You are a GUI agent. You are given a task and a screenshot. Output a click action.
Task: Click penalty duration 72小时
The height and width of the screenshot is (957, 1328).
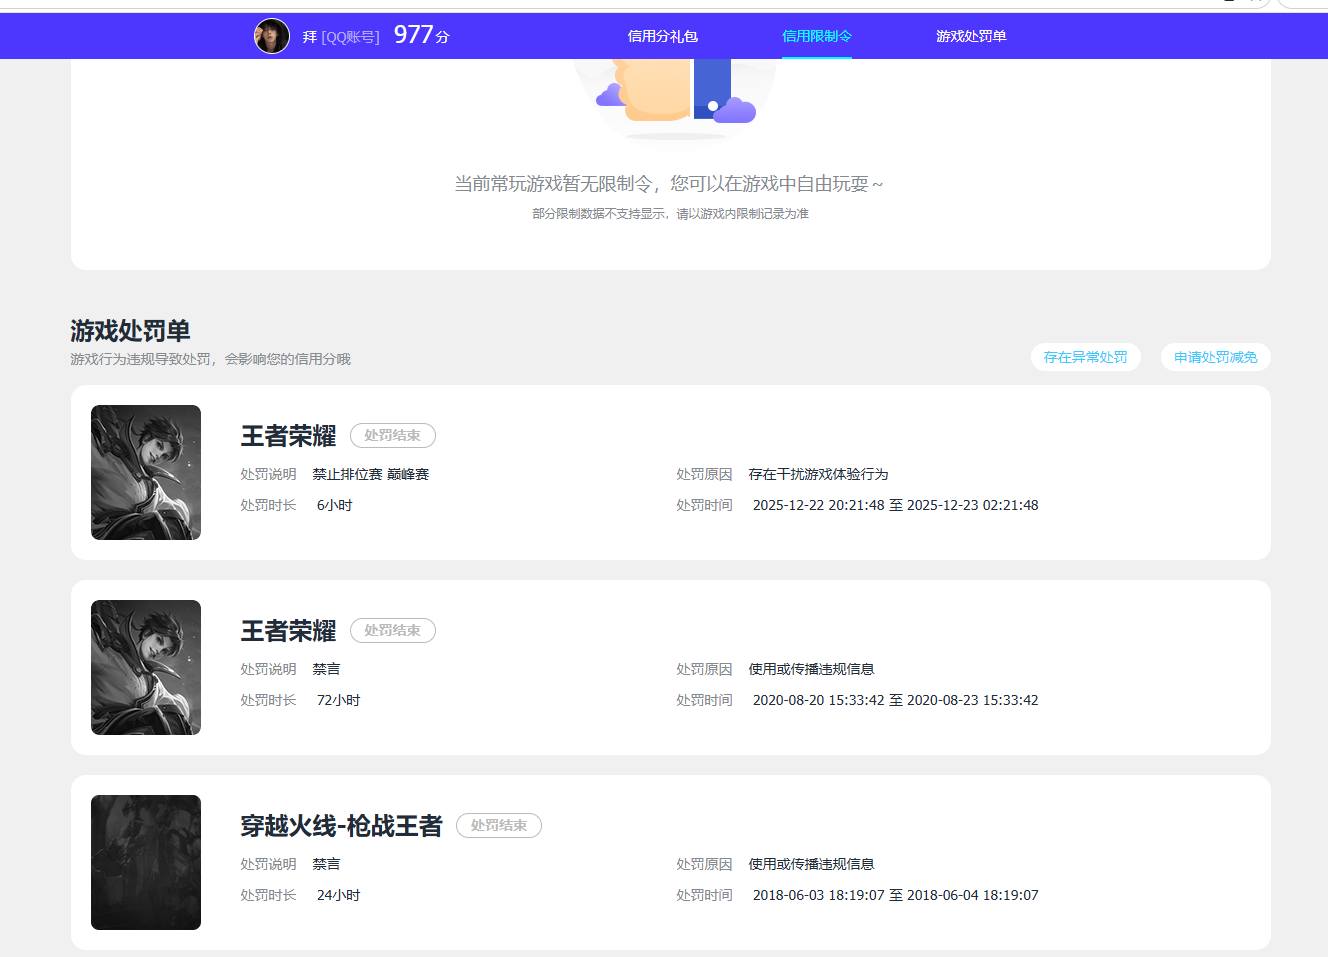tap(338, 700)
